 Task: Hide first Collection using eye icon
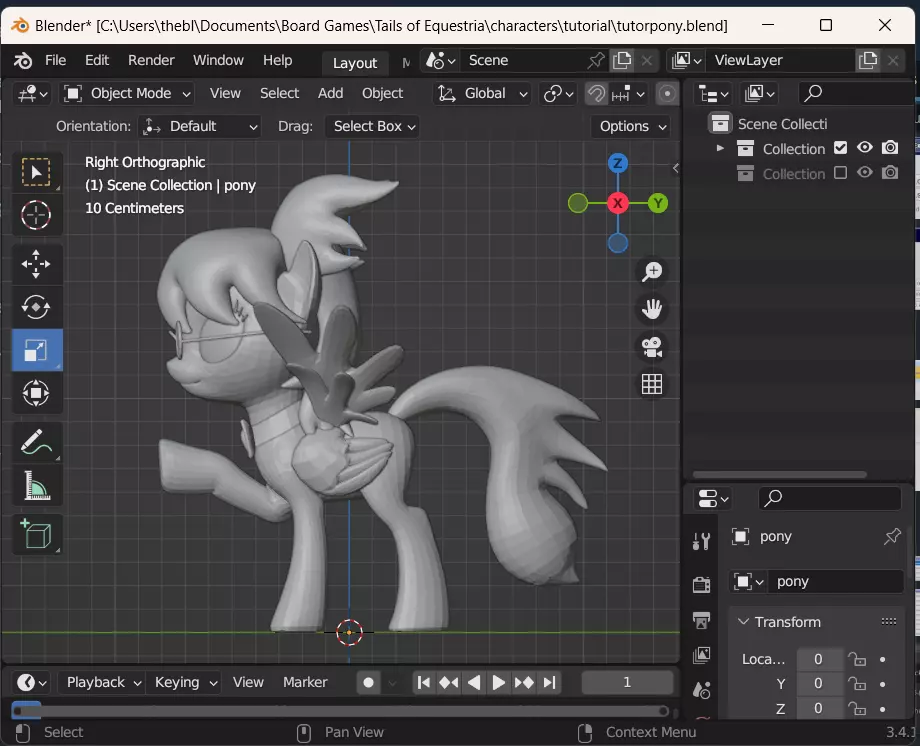[865, 148]
